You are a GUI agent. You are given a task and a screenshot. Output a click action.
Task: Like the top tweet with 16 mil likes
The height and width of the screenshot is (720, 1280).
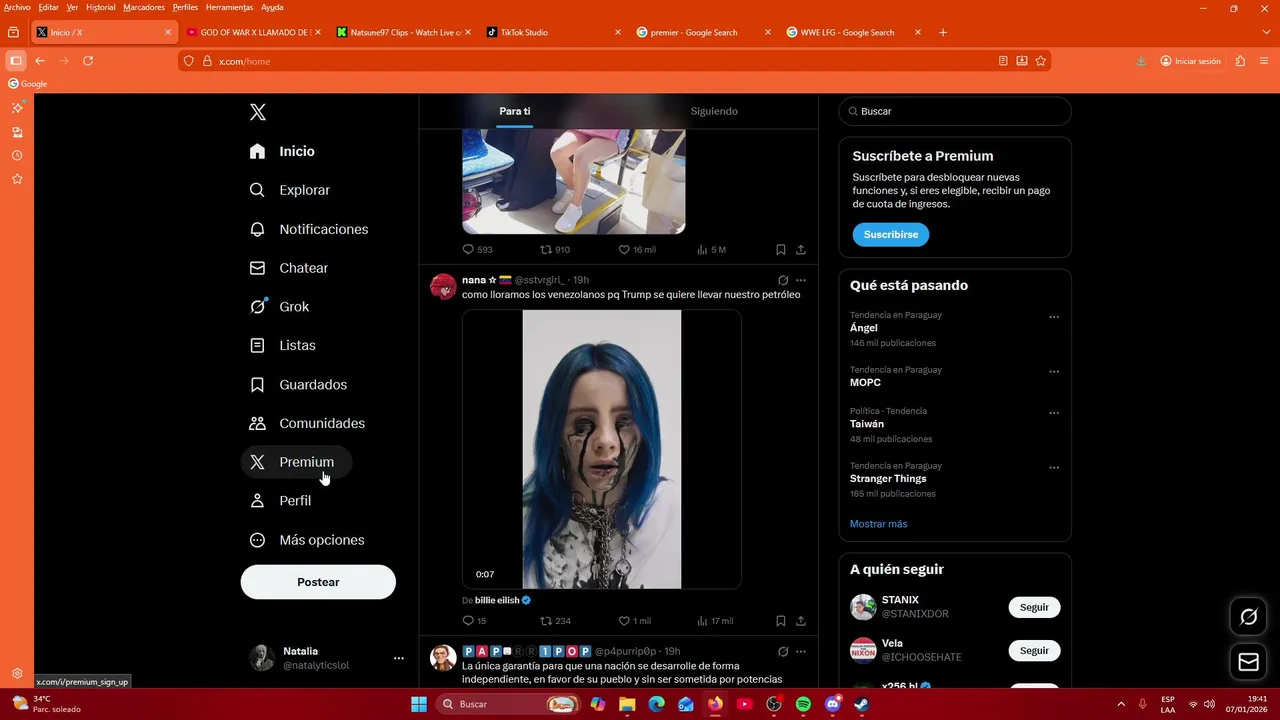637,250
